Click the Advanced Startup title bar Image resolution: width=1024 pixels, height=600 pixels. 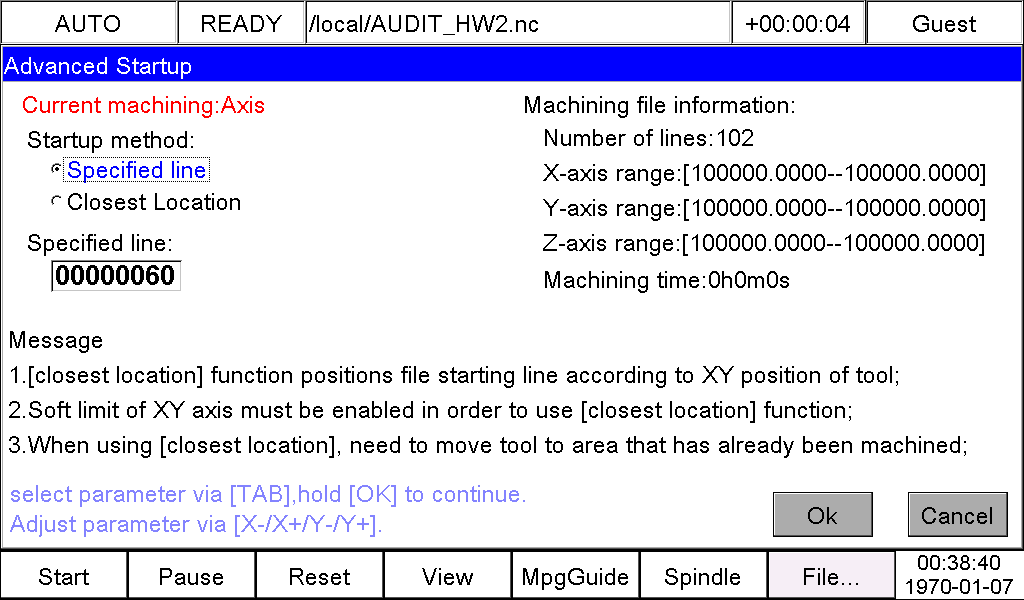(x=511, y=66)
